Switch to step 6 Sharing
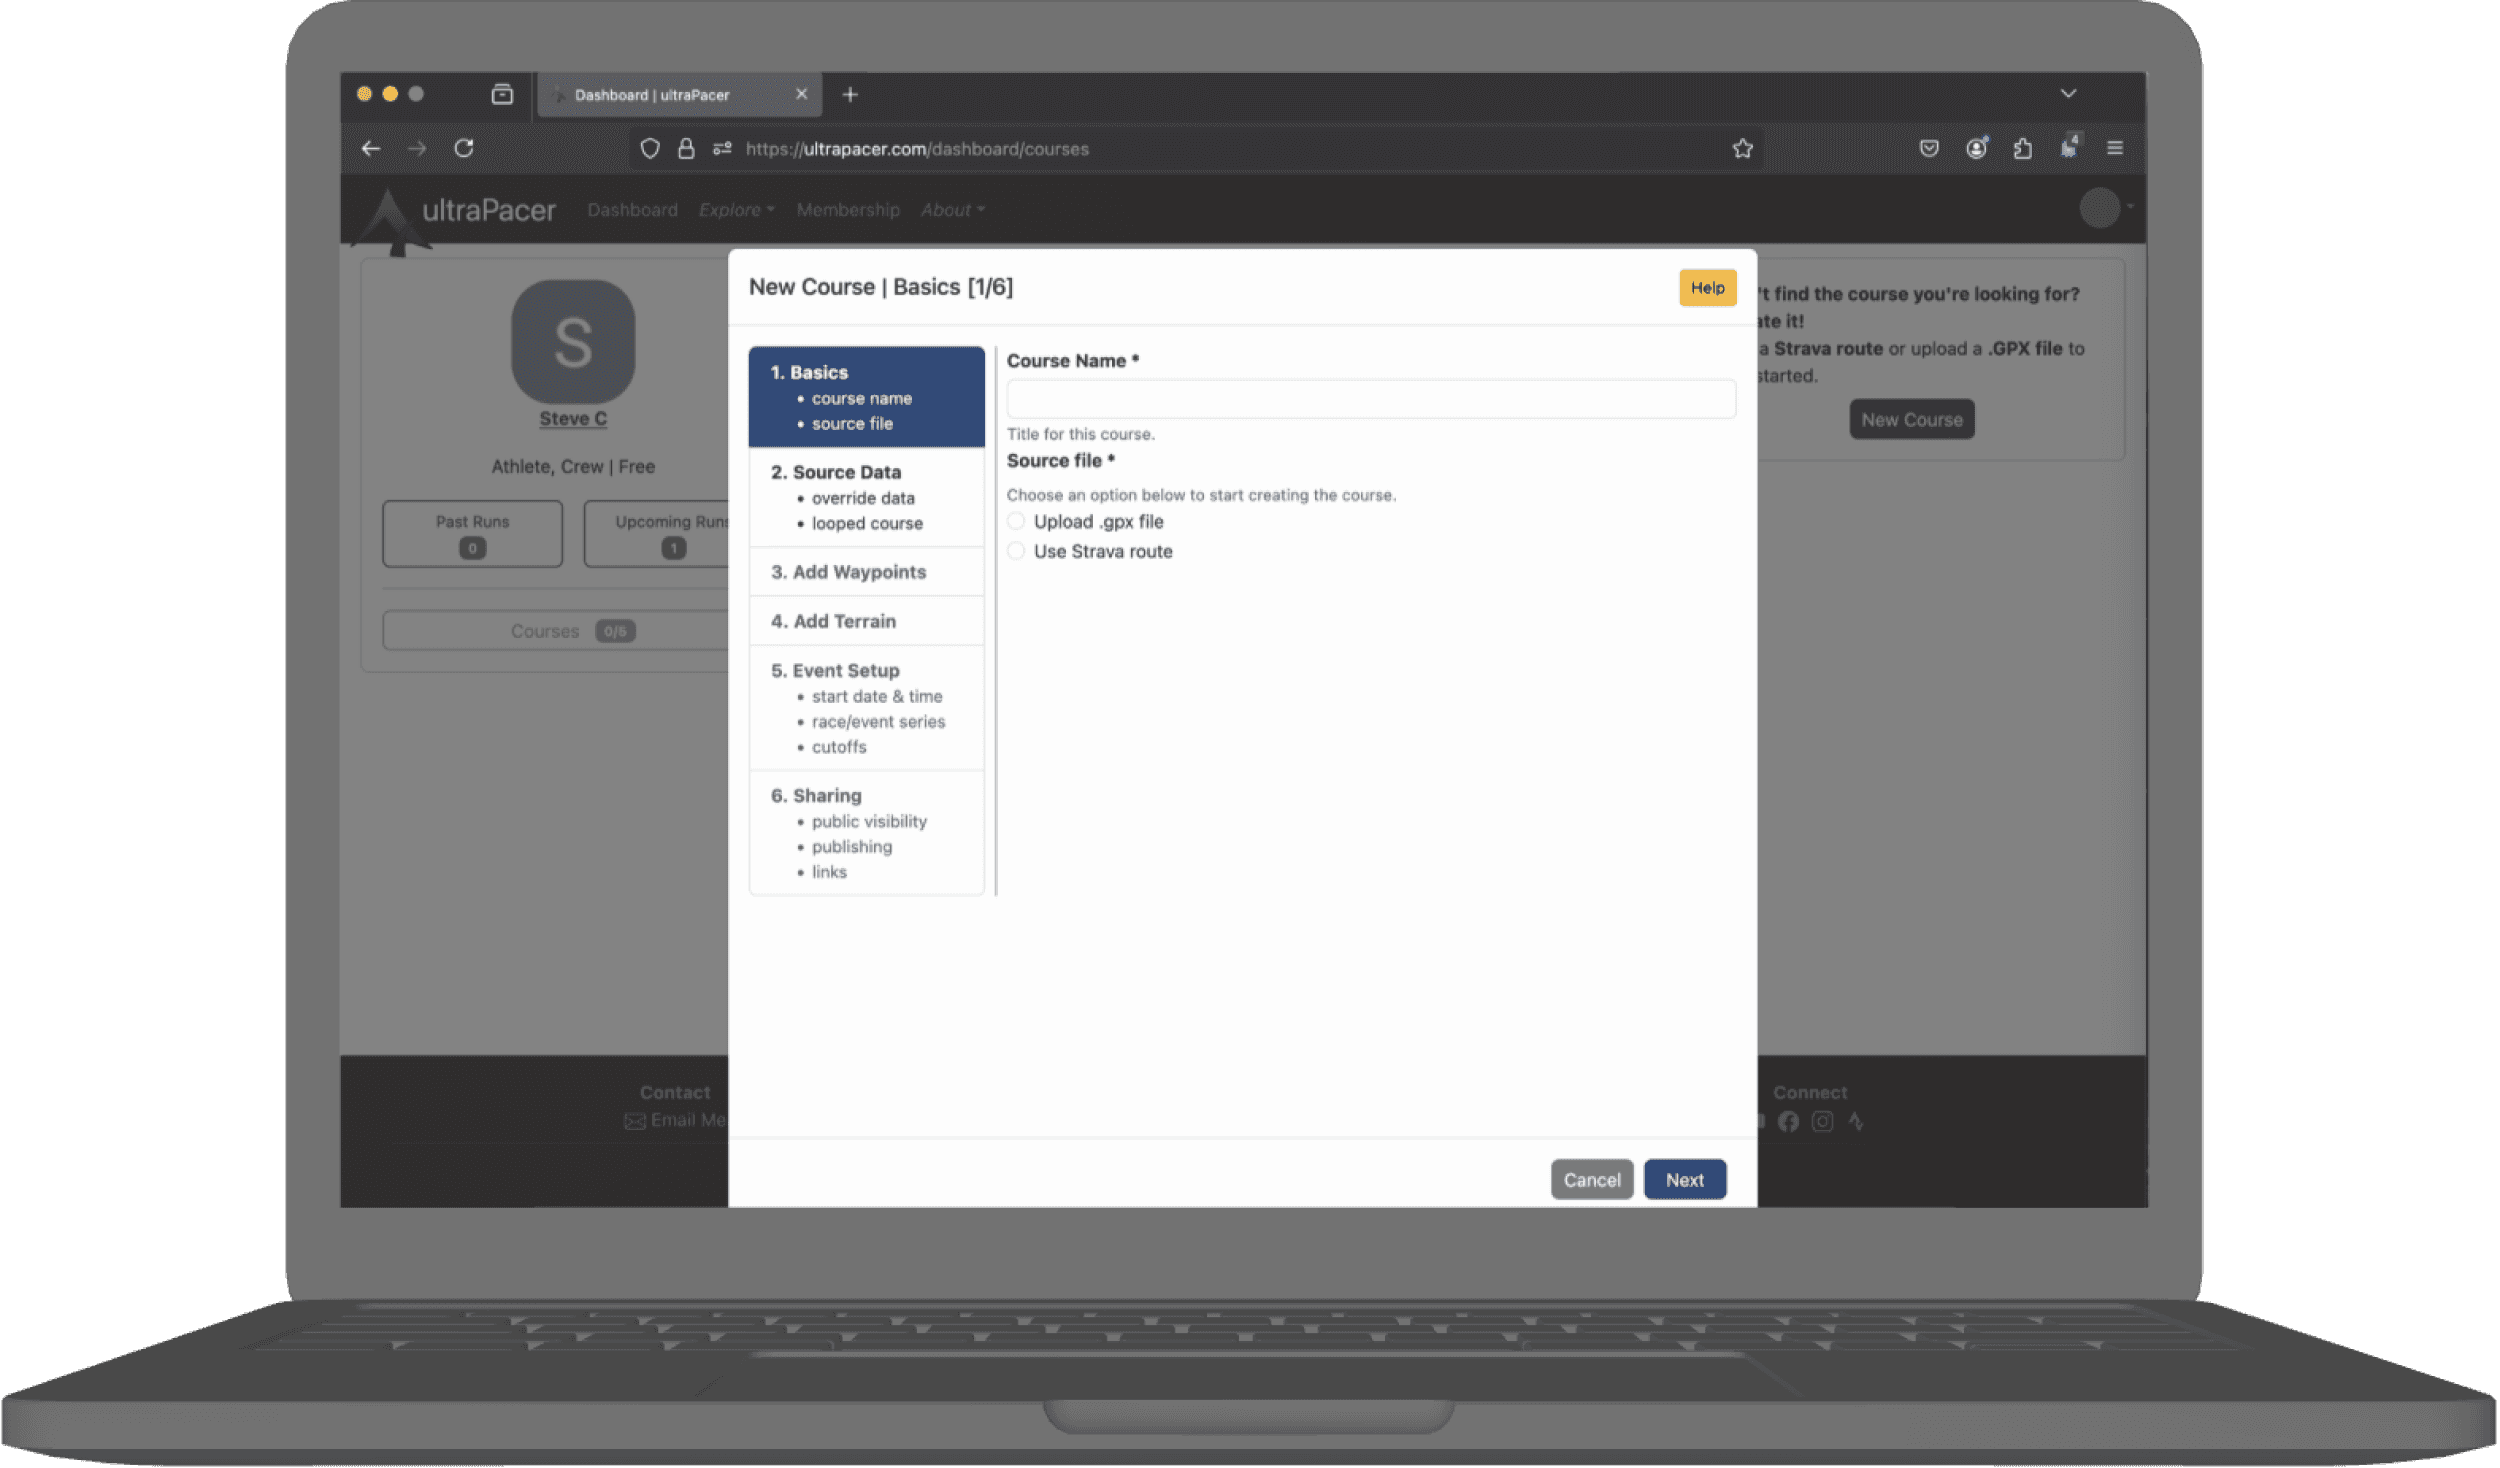Viewport: 2500px width, 1468px height. tap(826, 796)
